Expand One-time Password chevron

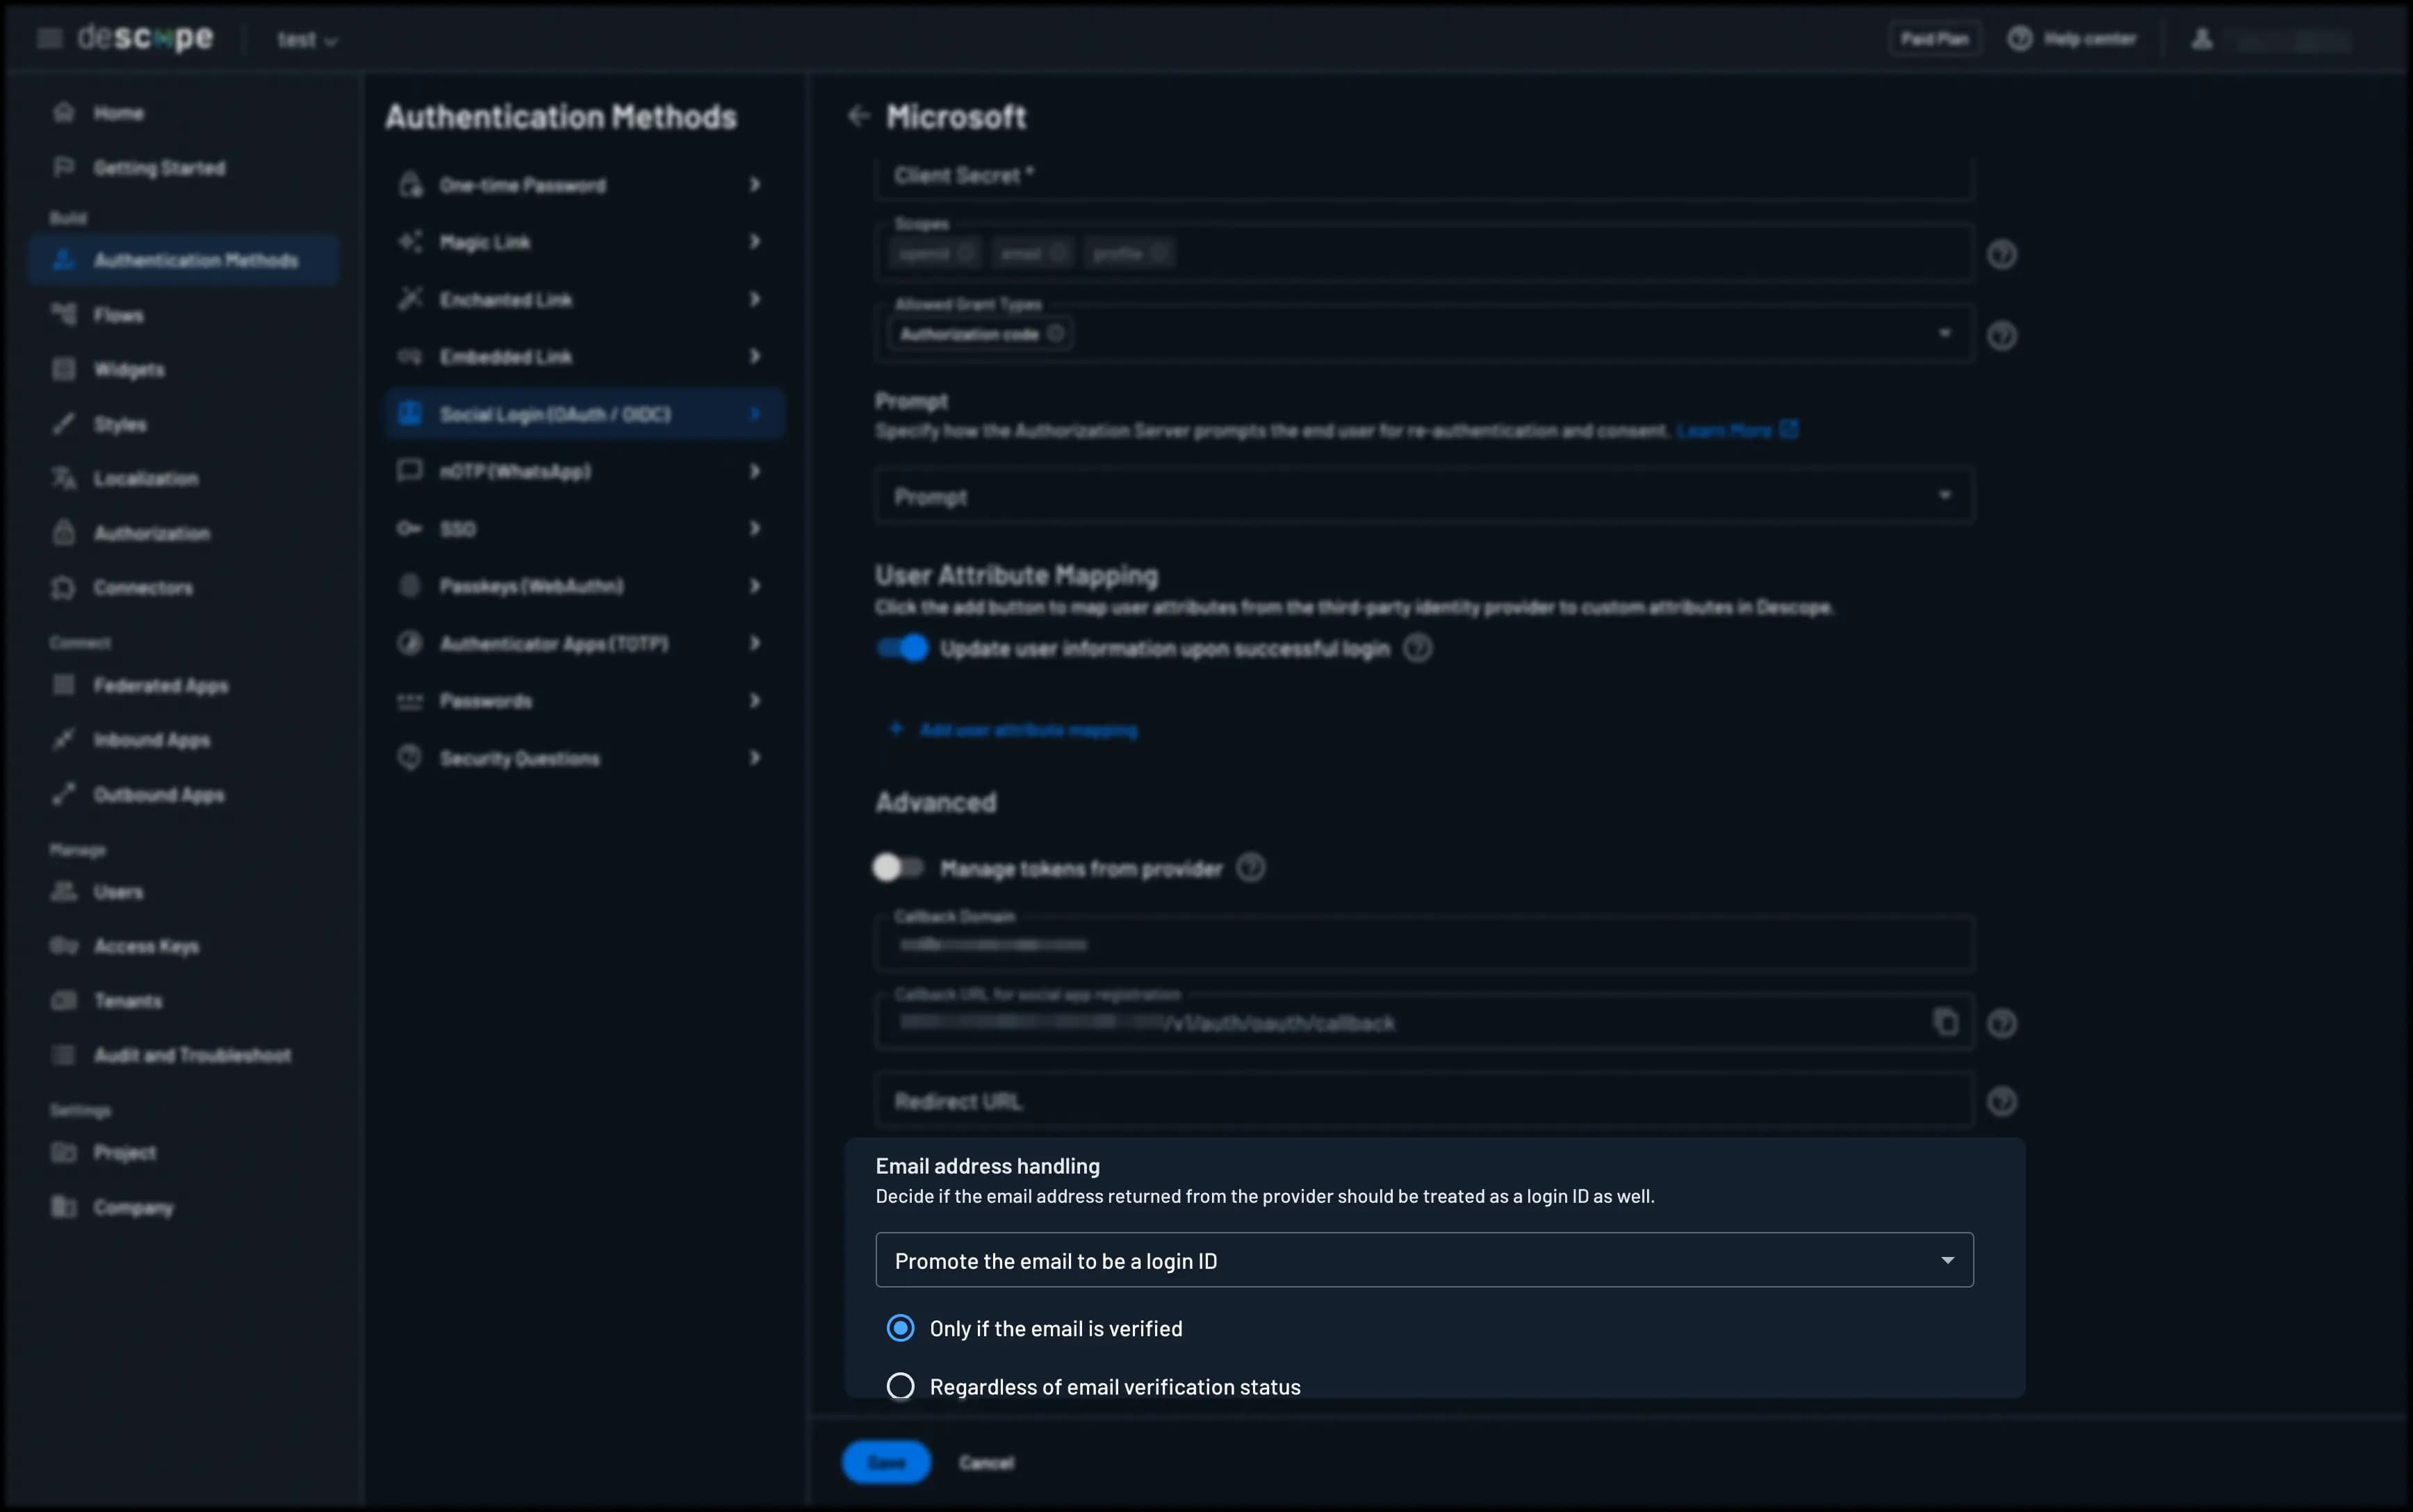click(x=755, y=184)
